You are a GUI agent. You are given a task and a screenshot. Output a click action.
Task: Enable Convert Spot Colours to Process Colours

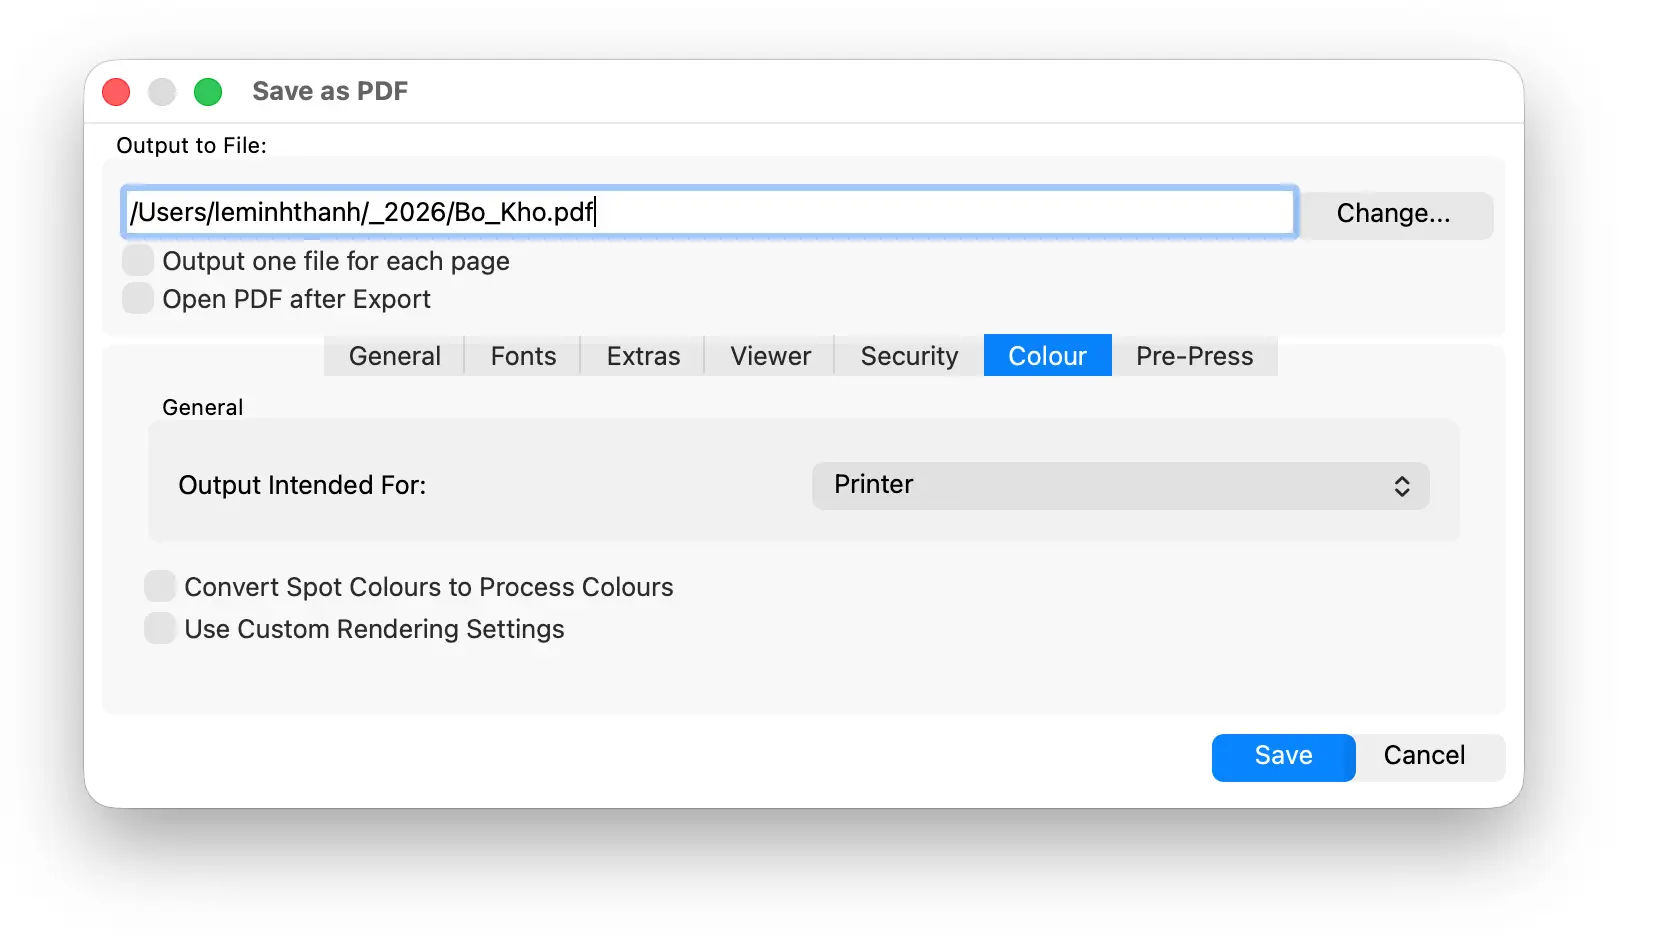tap(160, 586)
